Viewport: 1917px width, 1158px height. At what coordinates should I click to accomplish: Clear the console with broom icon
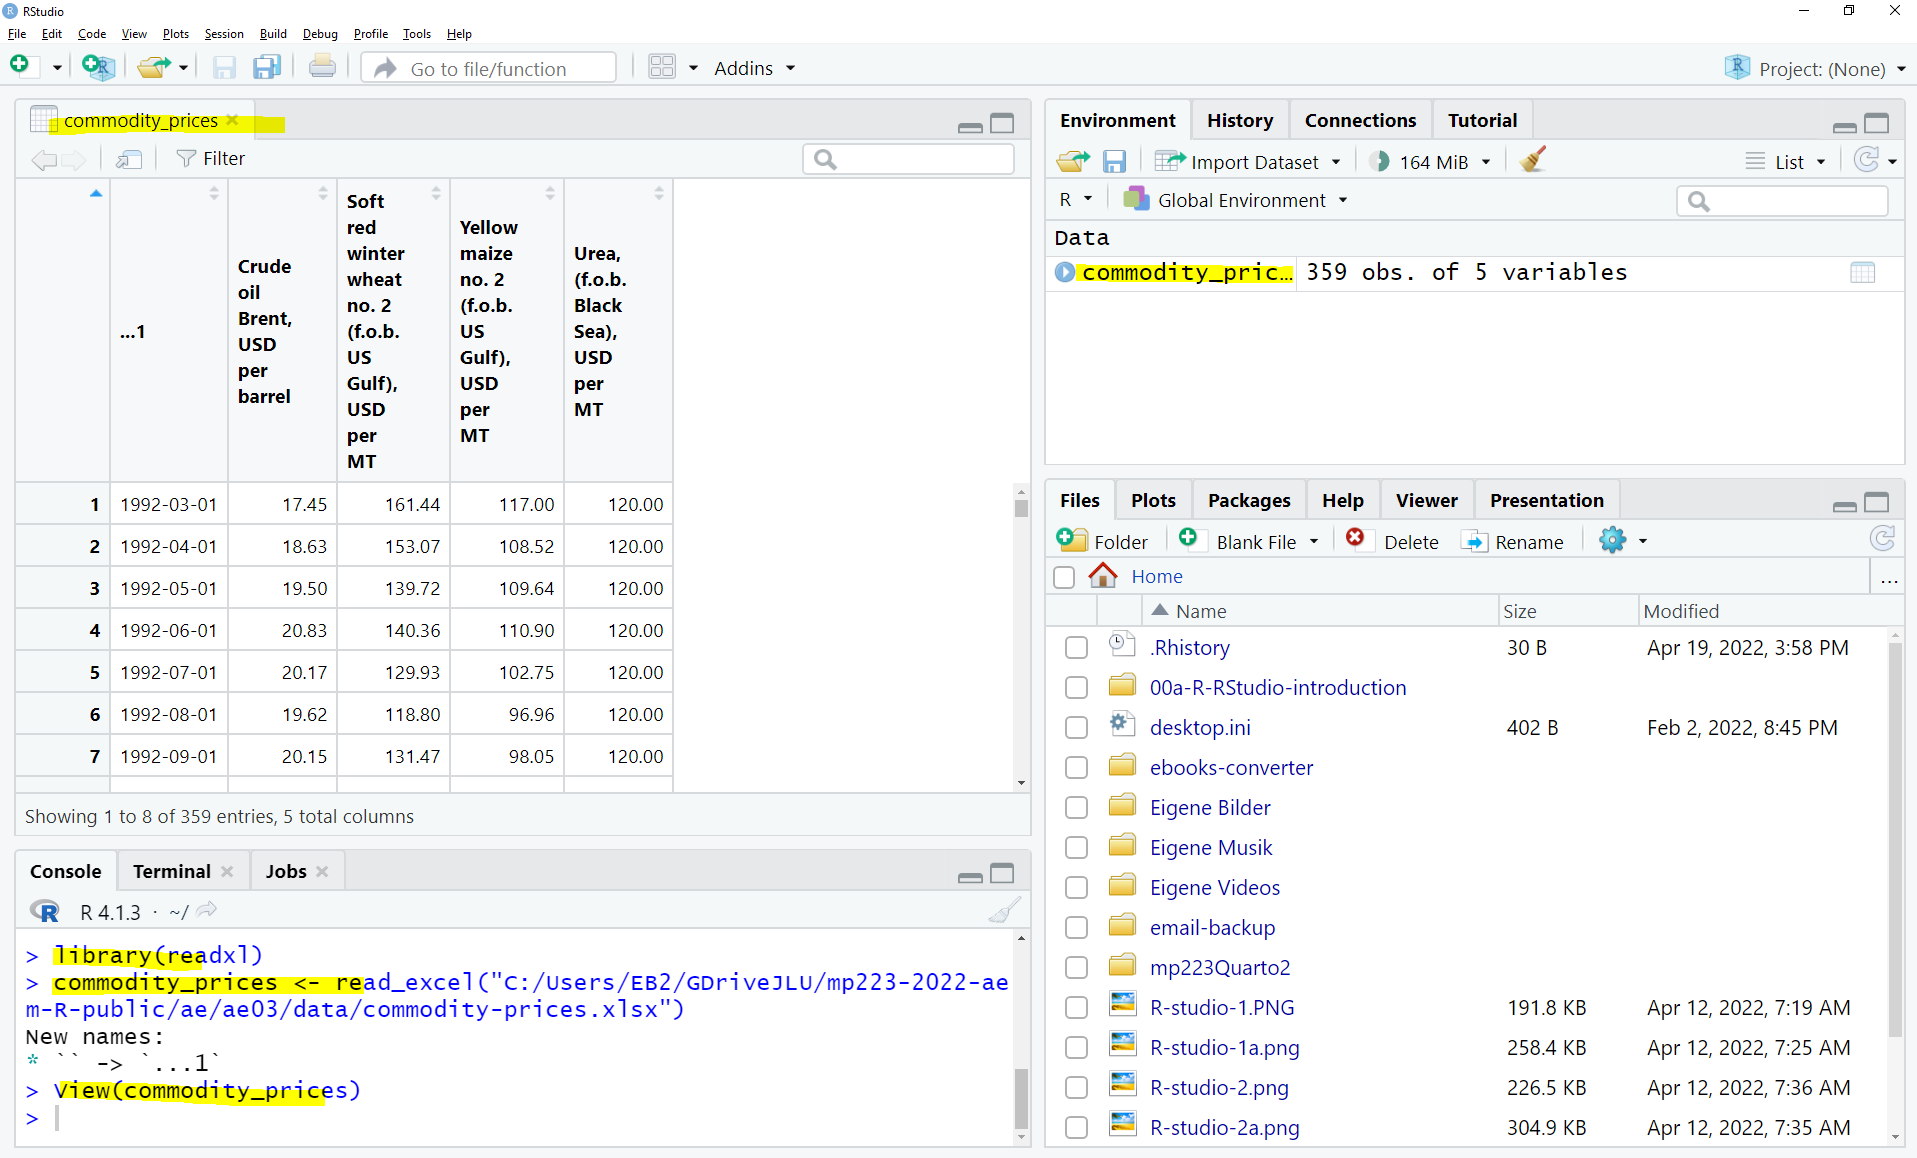click(x=1004, y=911)
